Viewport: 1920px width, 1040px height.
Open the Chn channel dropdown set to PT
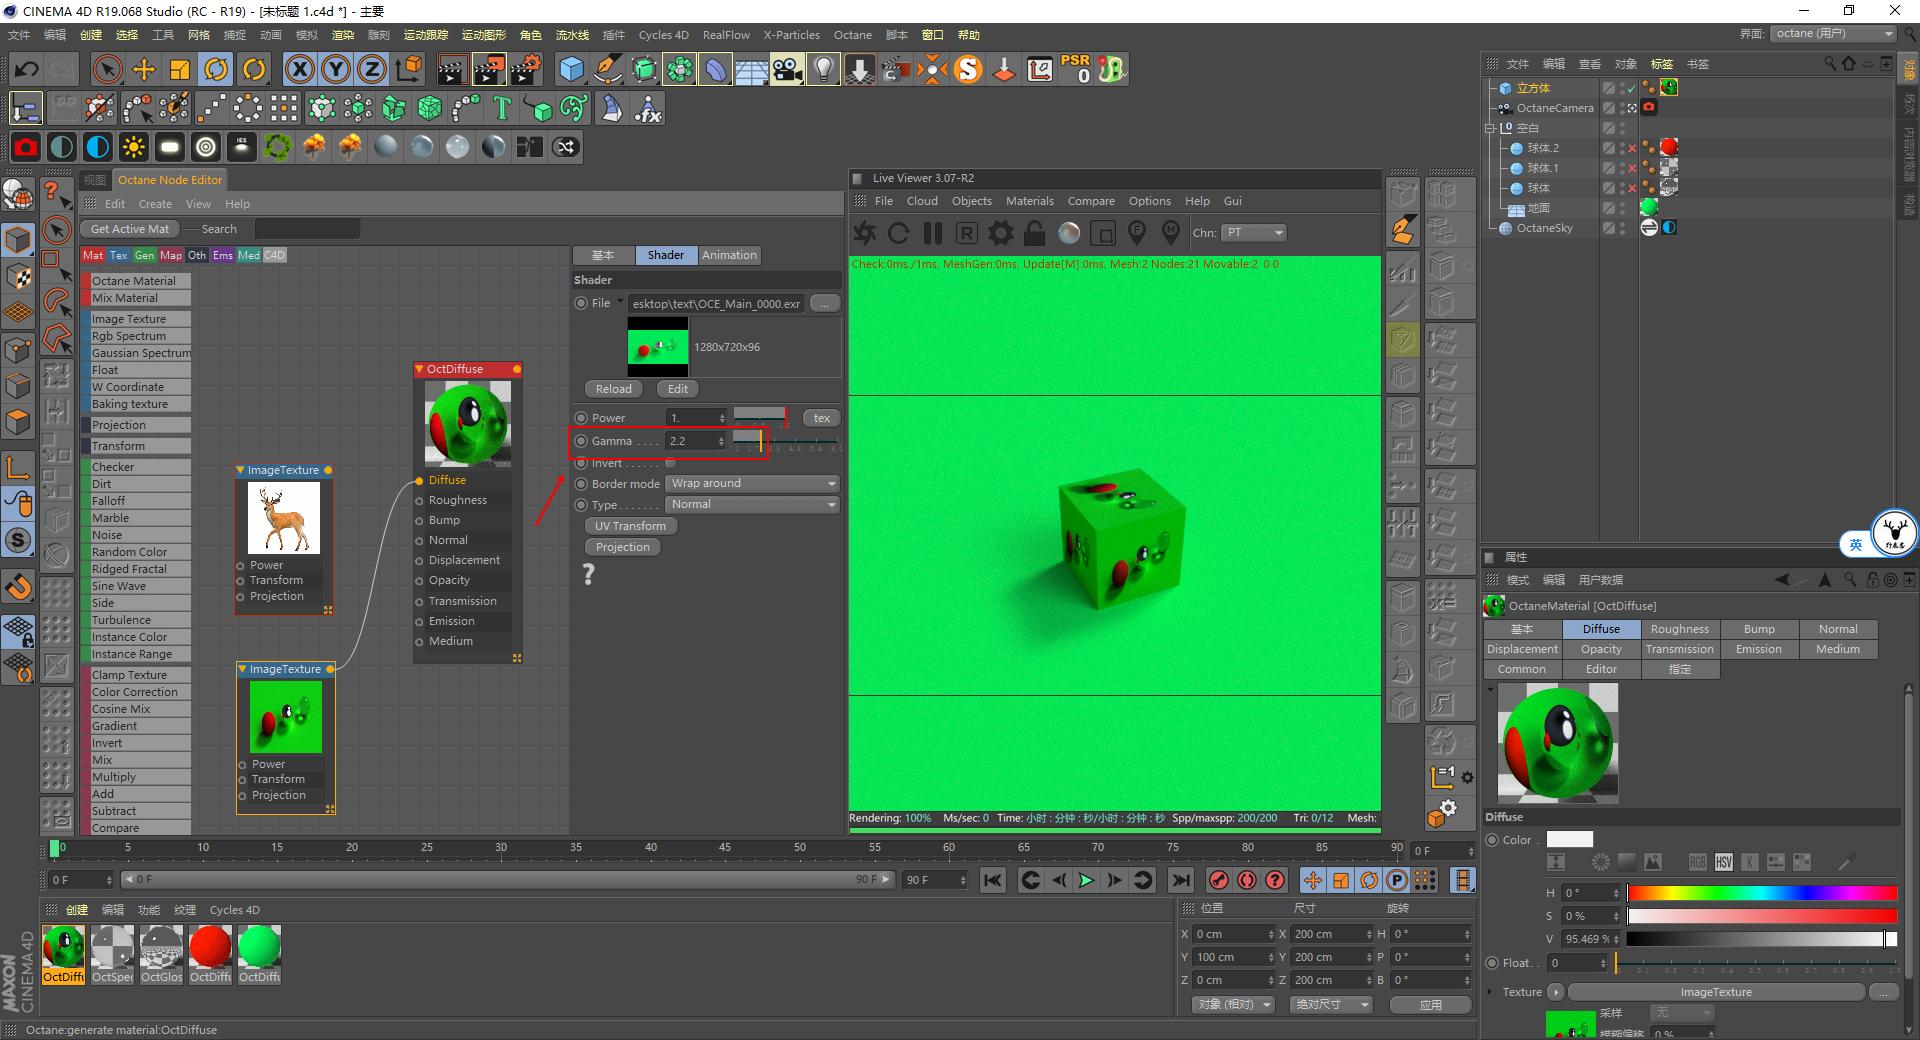coord(1254,233)
